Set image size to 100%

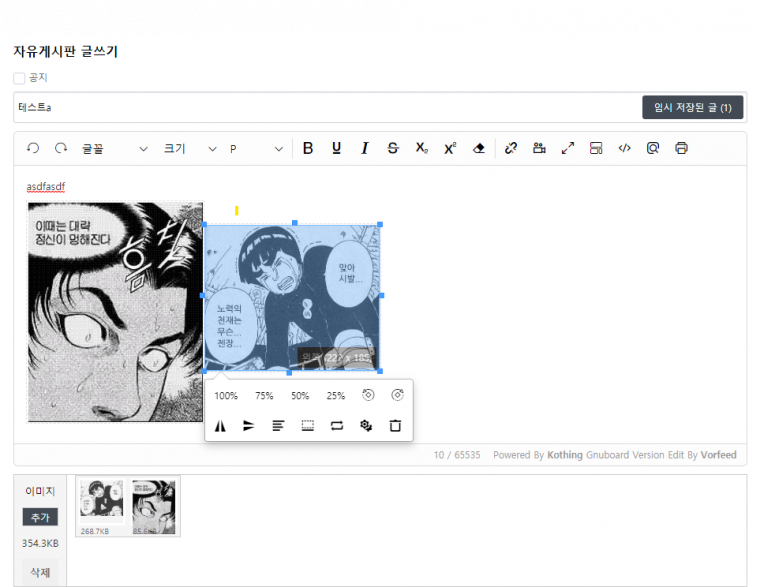226,396
